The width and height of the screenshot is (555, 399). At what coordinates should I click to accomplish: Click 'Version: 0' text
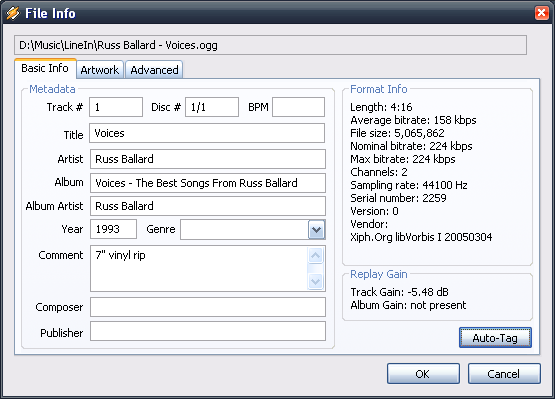[x=374, y=211]
